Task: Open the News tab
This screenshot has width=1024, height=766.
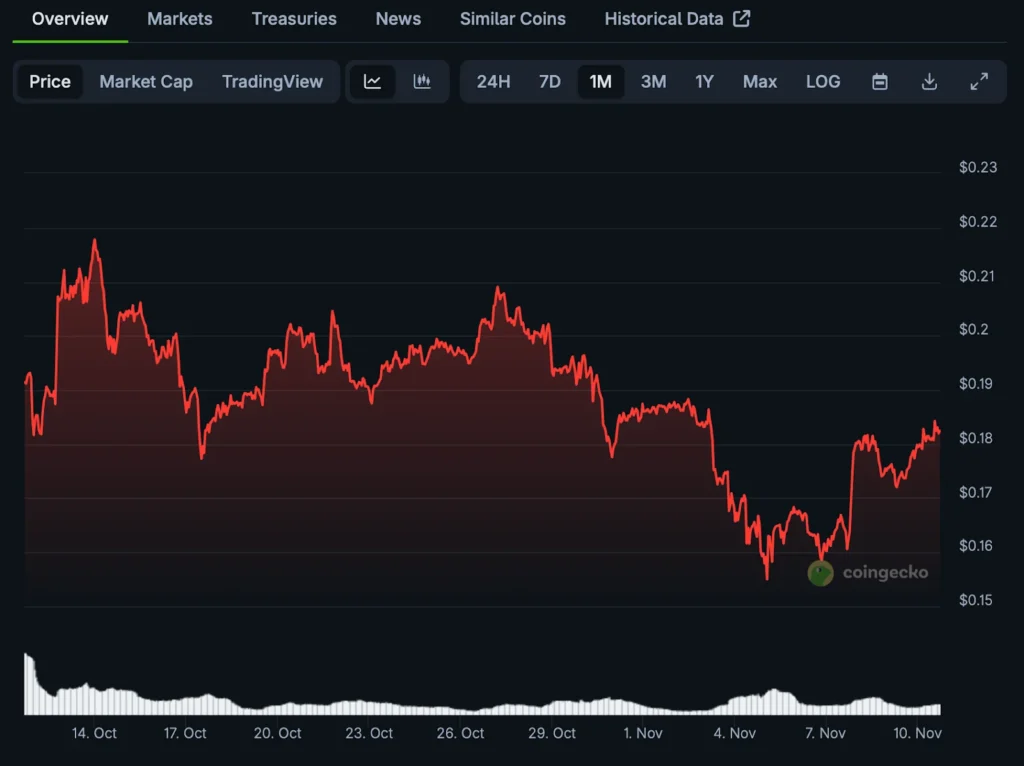Action: pos(398,18)
